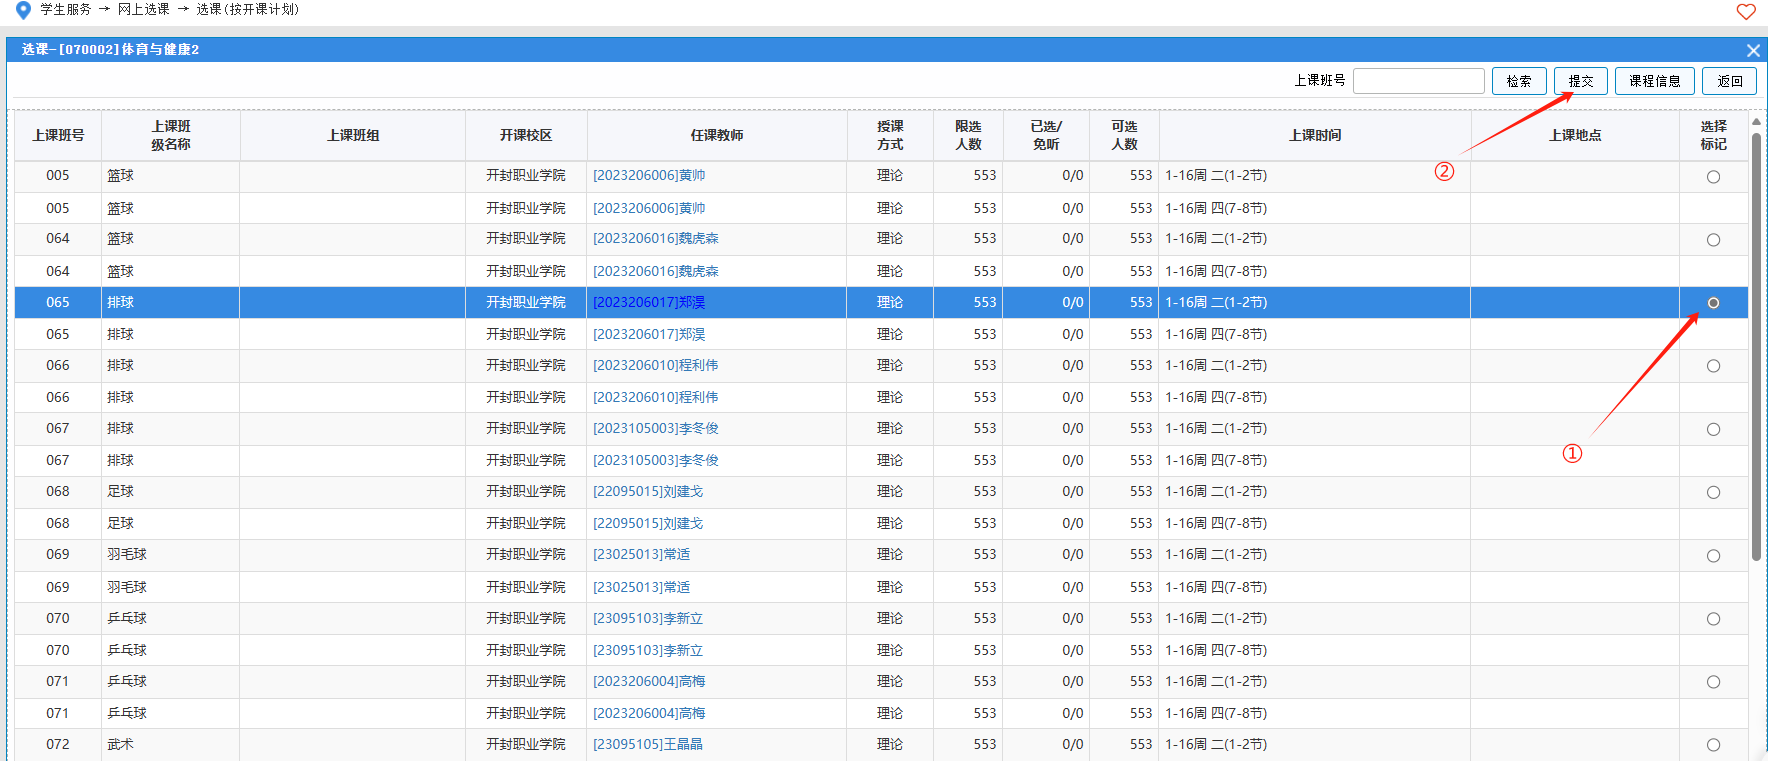Click the blue location pin icon

(23, 10)
